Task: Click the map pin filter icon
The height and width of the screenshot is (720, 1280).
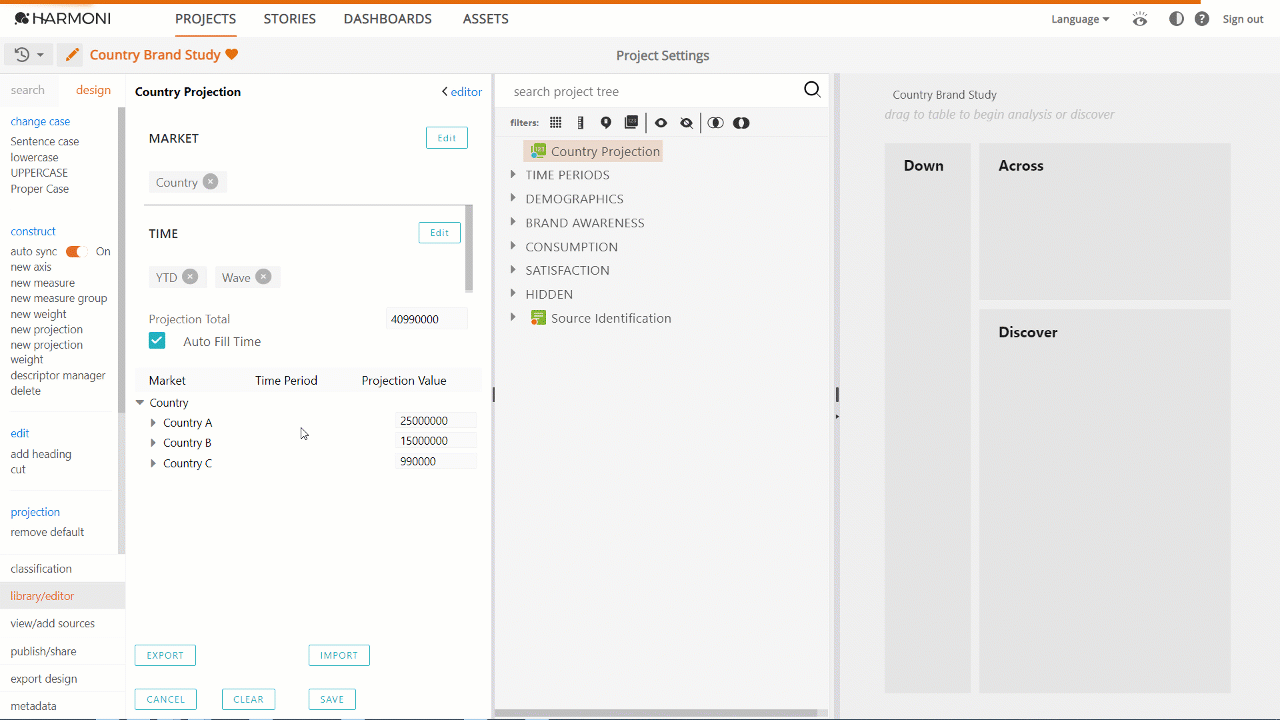Action: point(606,123)
